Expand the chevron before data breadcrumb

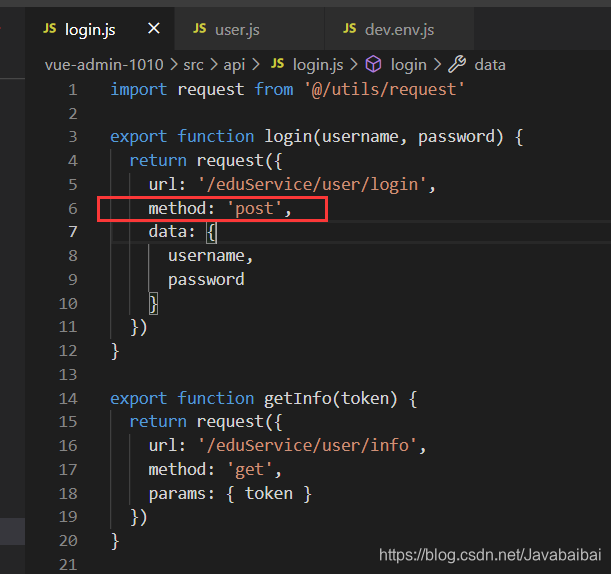tap(437, 64)
